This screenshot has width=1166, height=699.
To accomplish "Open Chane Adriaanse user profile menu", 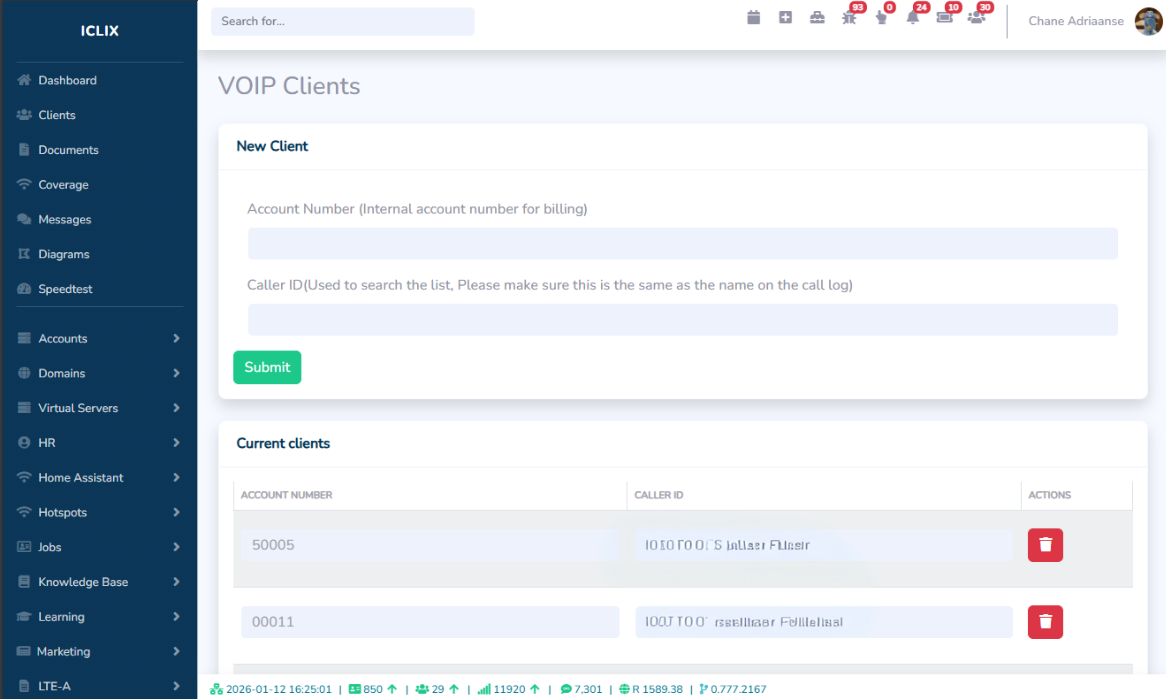I will (1093, 21).
